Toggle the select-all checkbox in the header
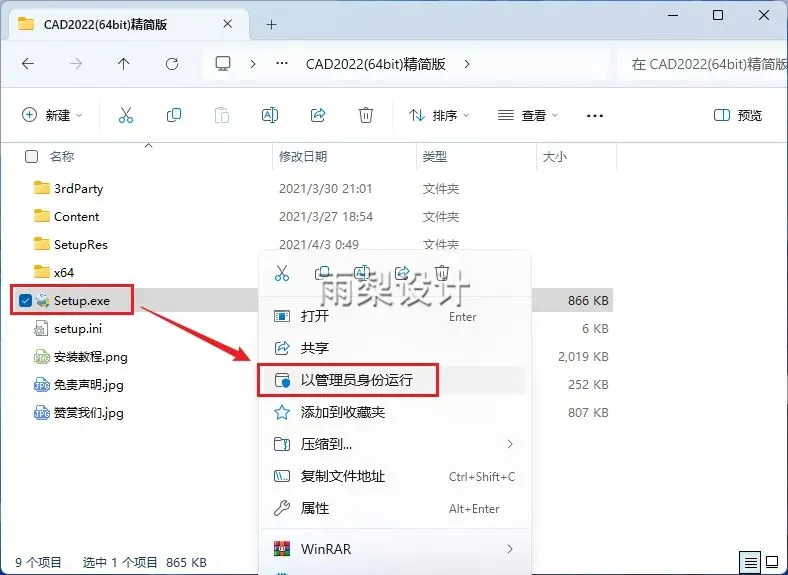The width and height of the screenshot is (788, 575). (x=31, y=156)
